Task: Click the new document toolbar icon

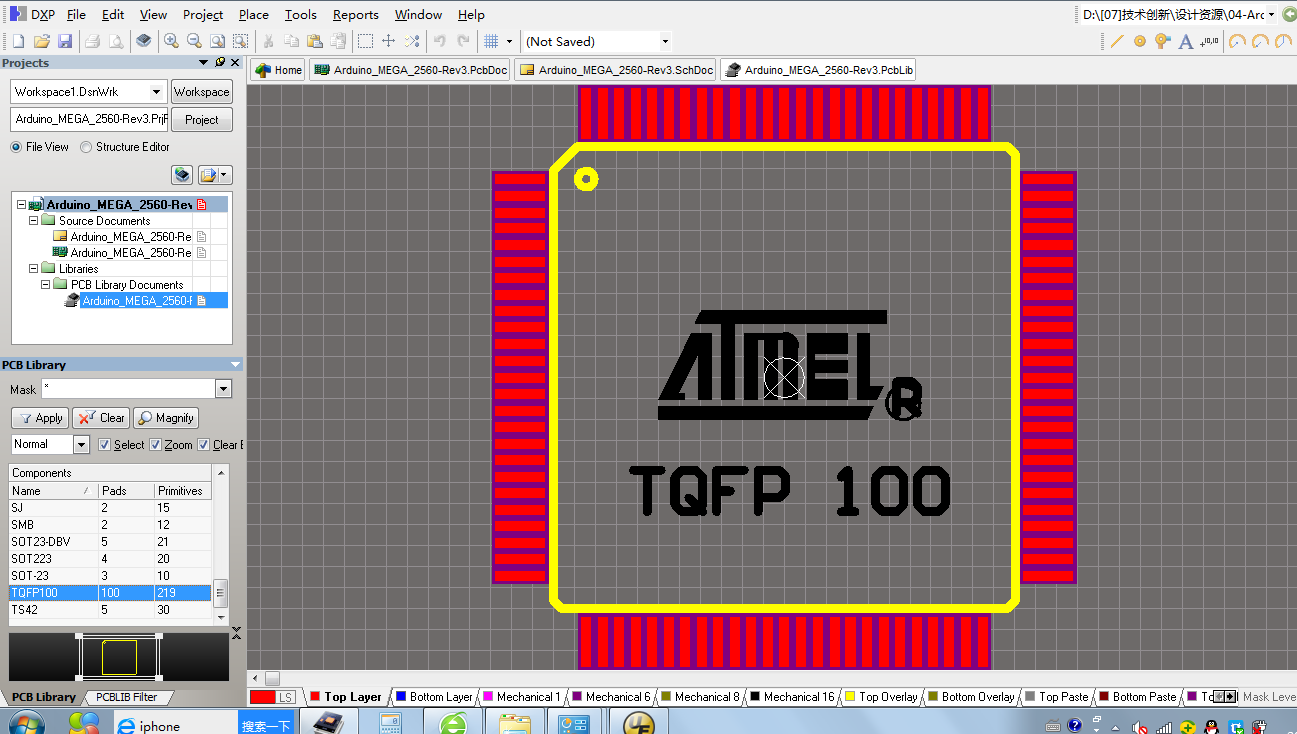Action: click(x=17, y=41)
